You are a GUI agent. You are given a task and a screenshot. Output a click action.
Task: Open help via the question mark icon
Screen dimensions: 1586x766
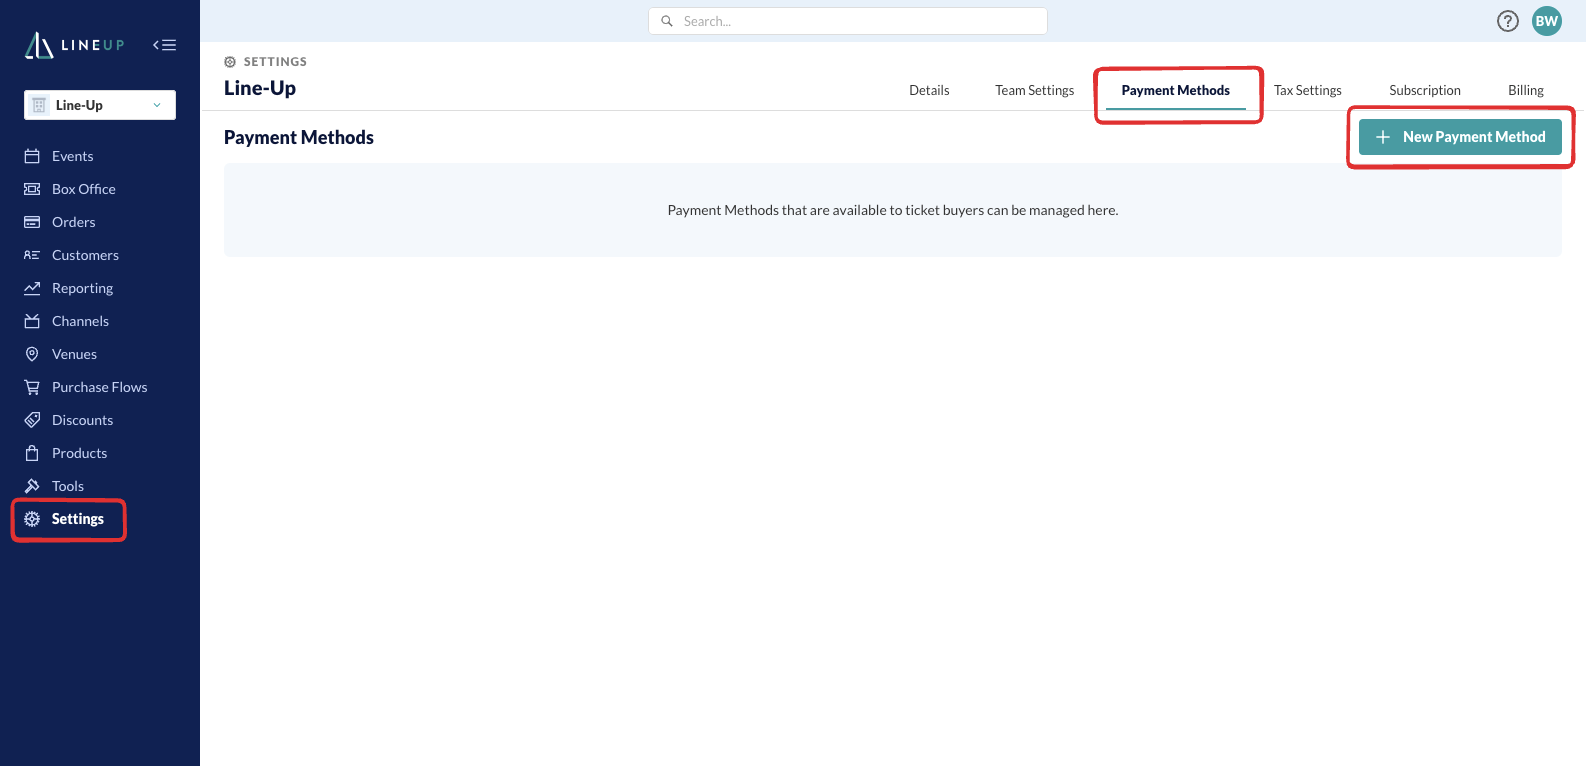pyautogui.click(x=1508, y=21)
